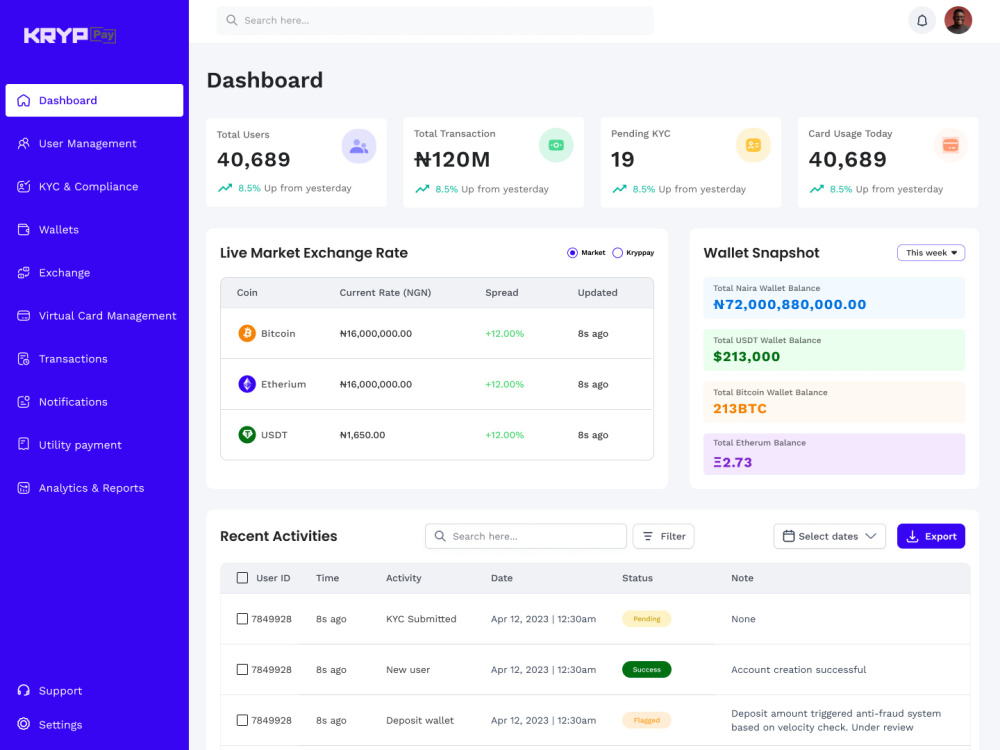The width and height of the screenshot is (1000, 750).
Task: Open Settings from the sidebar
Action: point(50,724)
